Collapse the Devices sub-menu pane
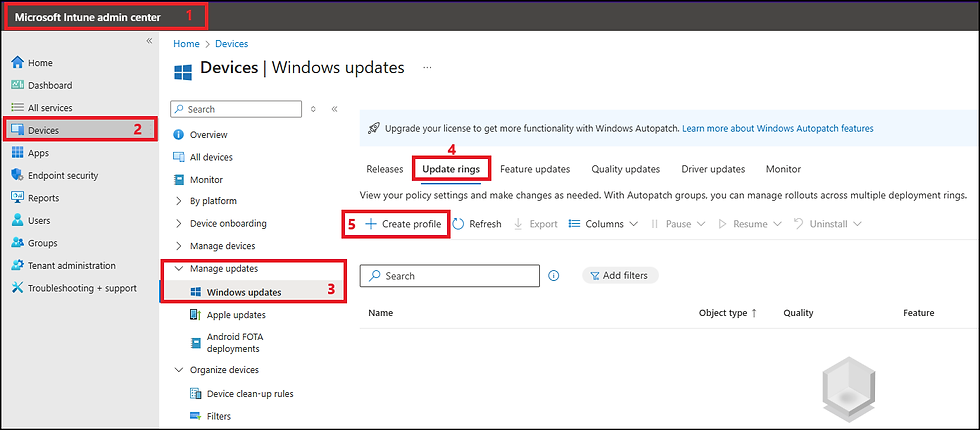Screen dimensions: 980x430 tap(334, 109)
